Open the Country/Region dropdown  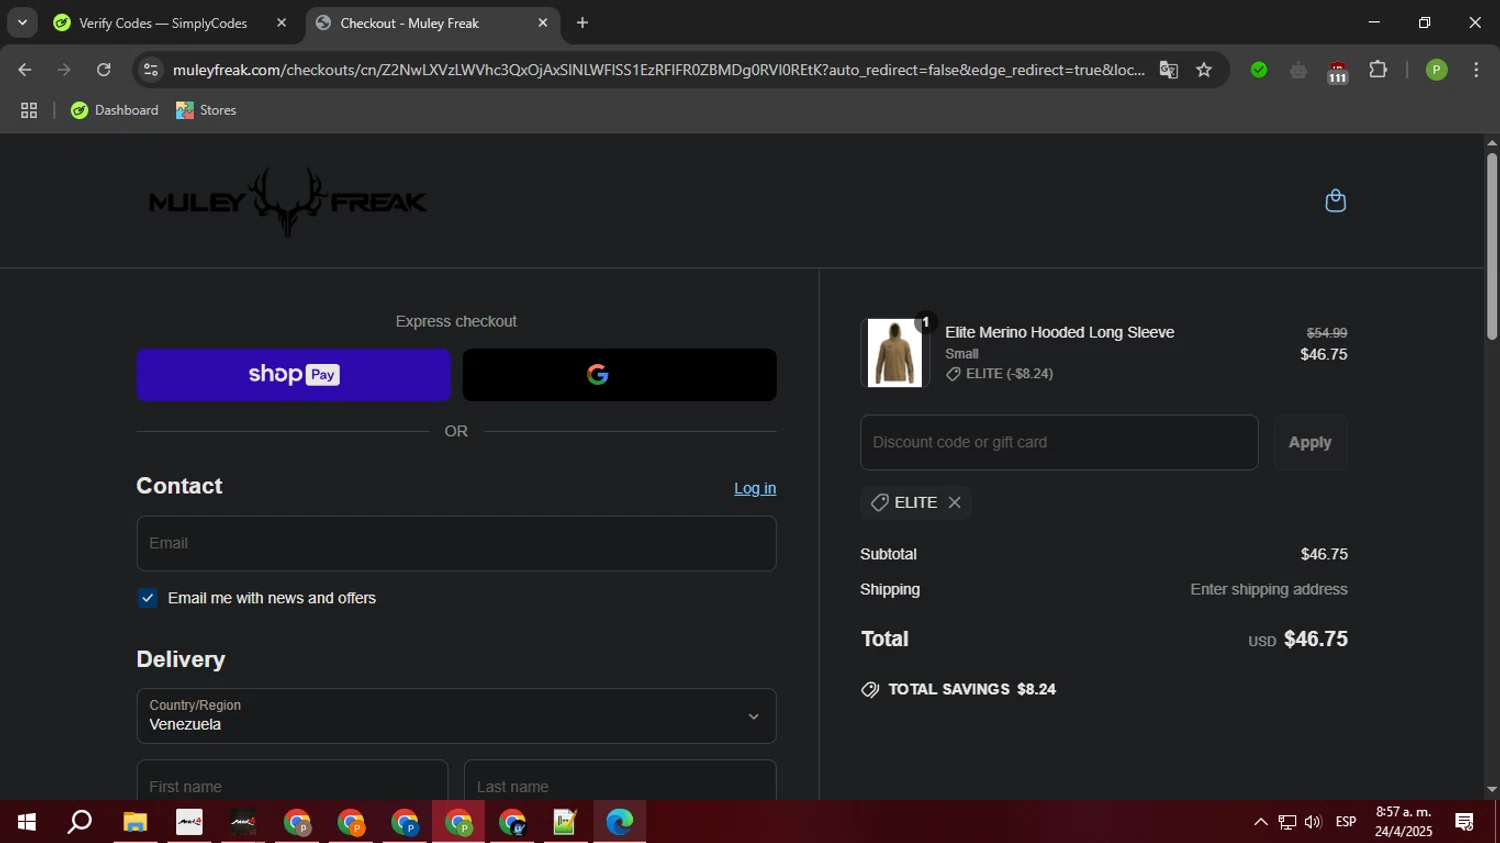coord(456,716)
